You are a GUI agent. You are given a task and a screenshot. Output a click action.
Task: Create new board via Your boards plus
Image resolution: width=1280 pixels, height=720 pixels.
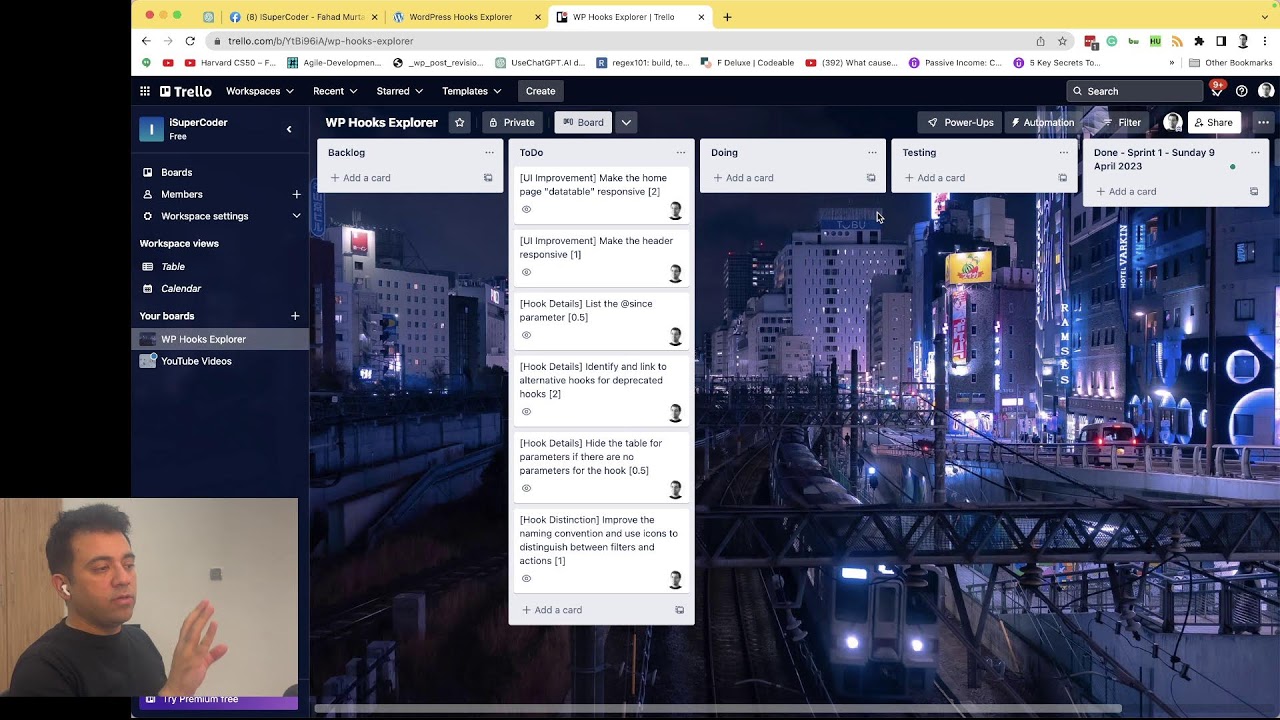295,316
